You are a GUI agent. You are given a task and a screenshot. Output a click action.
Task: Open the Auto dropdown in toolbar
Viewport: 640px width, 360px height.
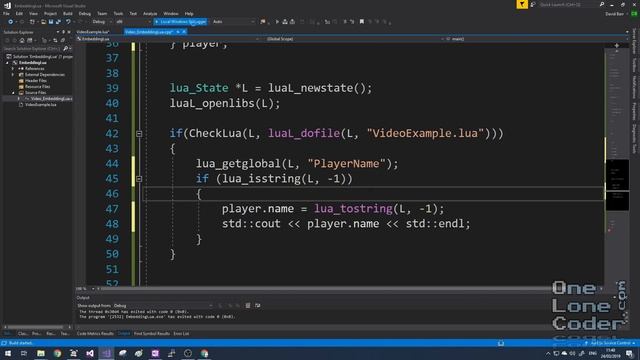tap(233, 22)
